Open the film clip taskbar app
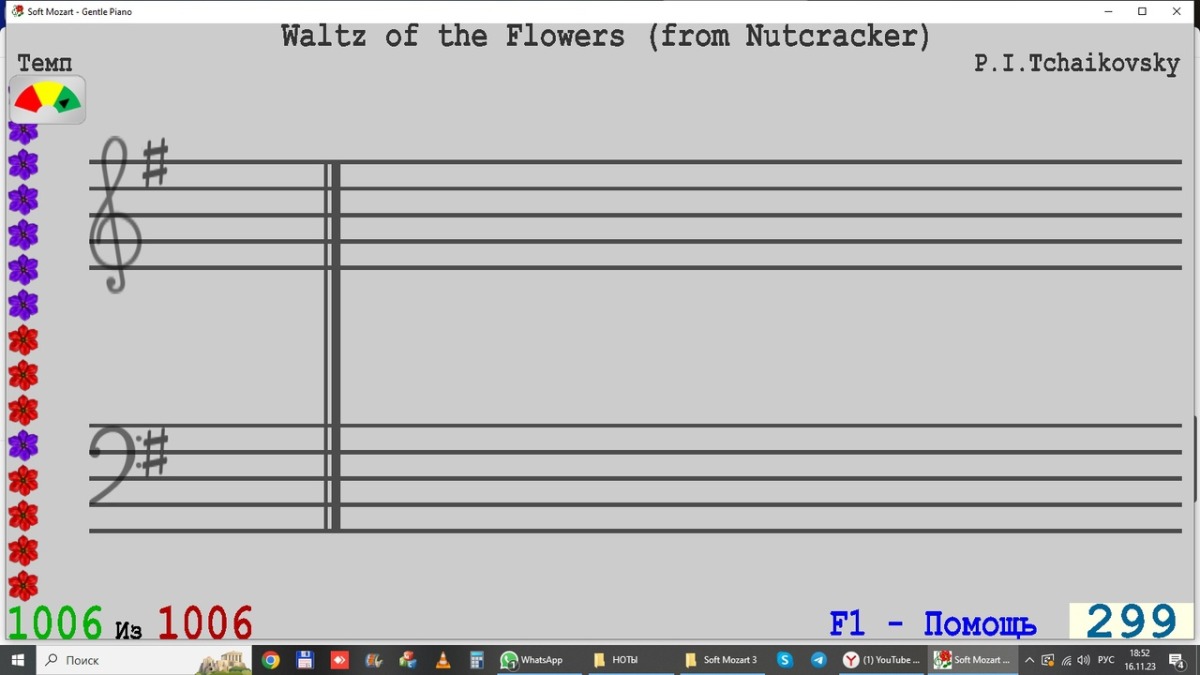The image size is (1200, 675). [x=374, y=660]
